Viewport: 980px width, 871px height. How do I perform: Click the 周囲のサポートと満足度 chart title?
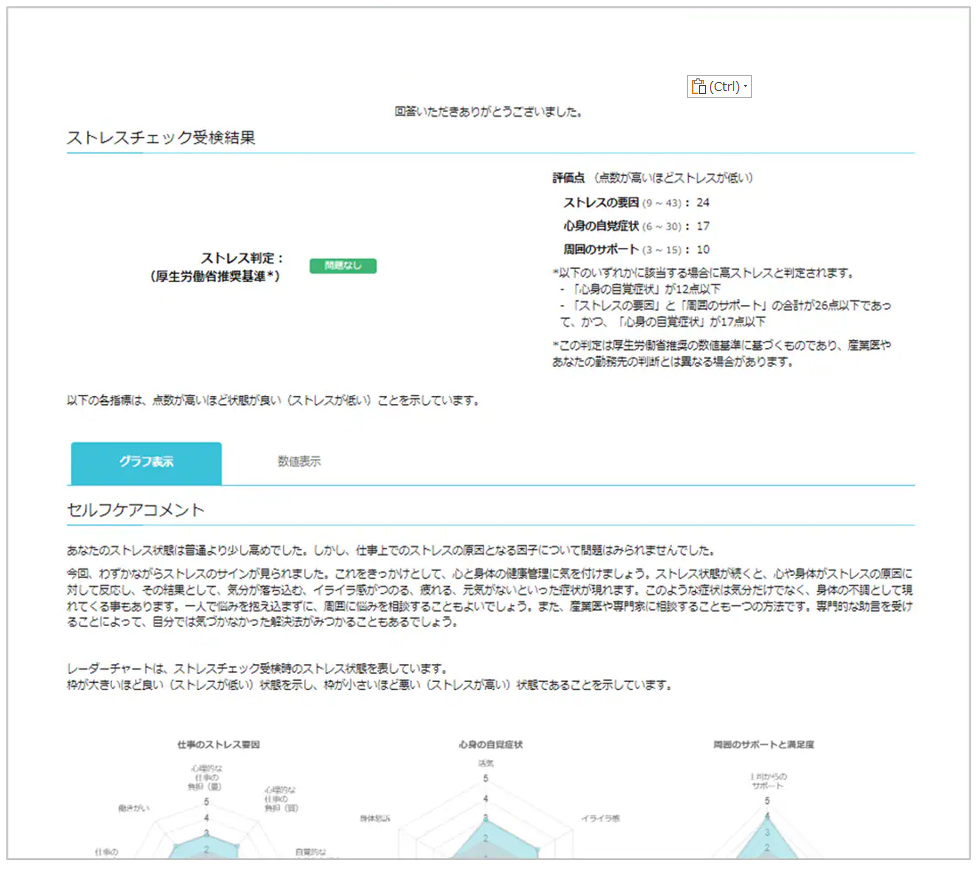click(x=763, y=744)
